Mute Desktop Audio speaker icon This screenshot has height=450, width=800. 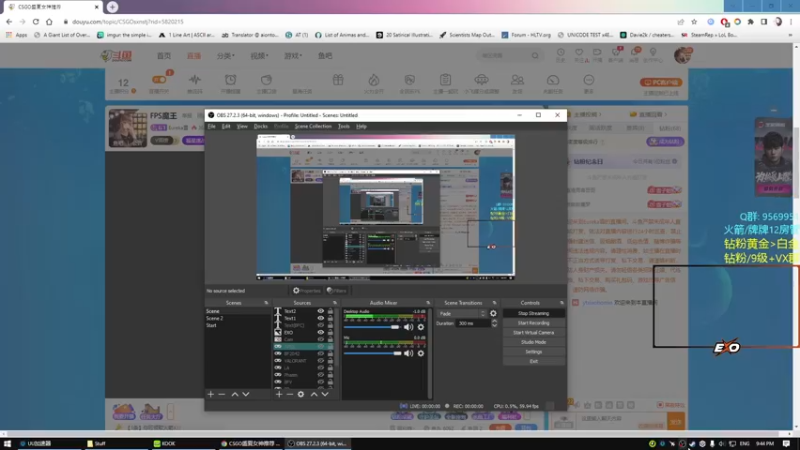409,327
